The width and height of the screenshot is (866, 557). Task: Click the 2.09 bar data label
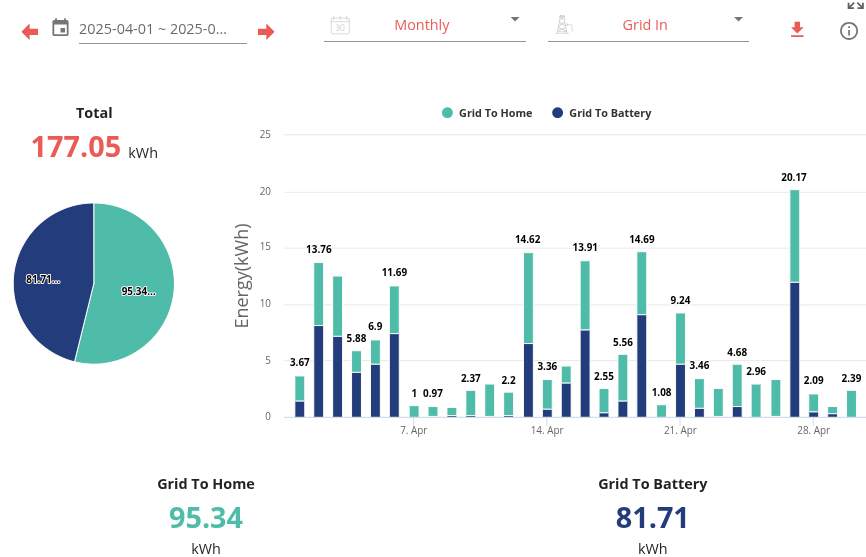coord(814,380)
